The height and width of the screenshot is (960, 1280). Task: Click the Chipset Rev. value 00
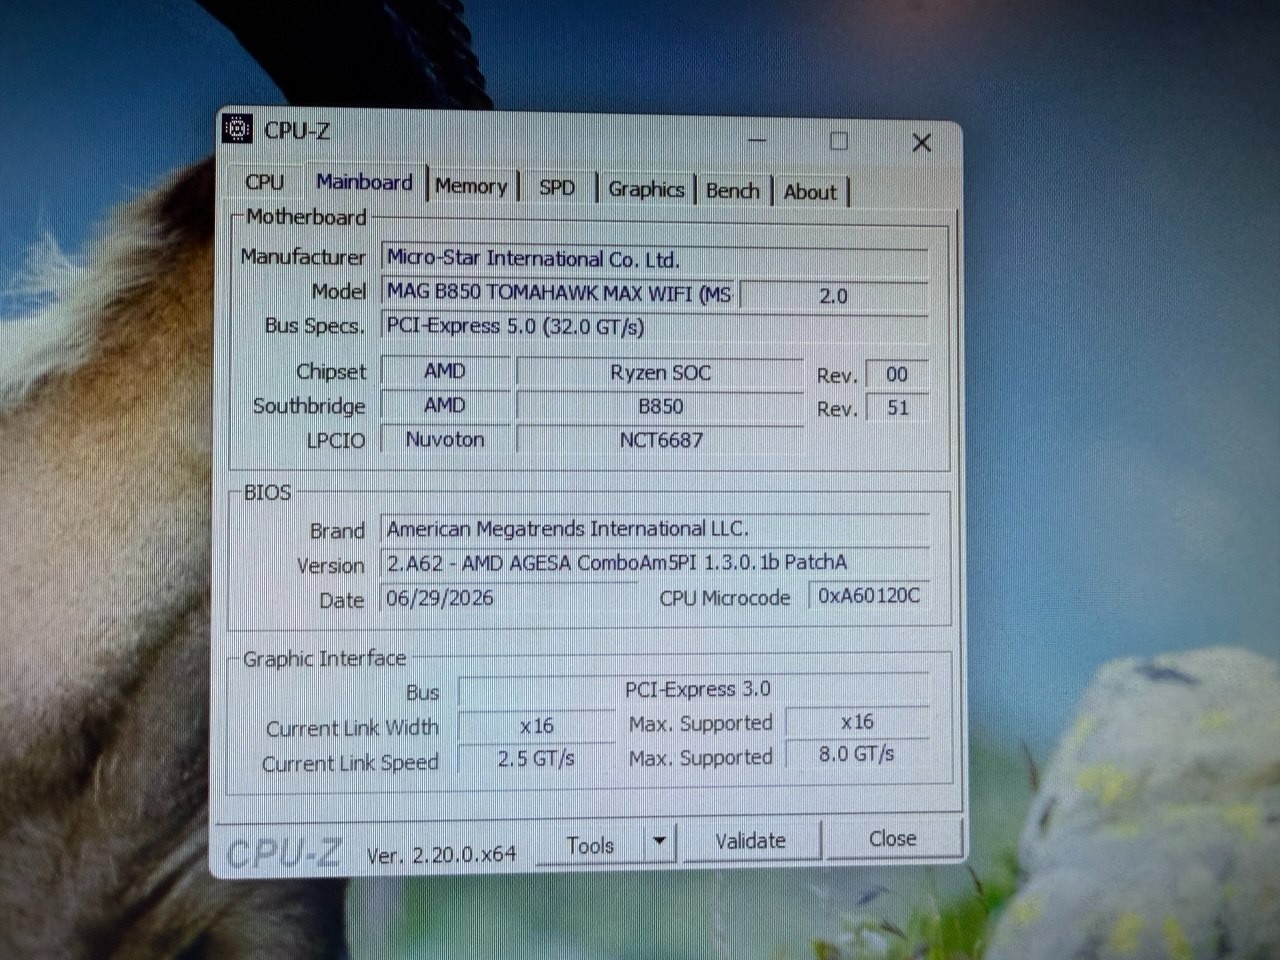(897, 375)
